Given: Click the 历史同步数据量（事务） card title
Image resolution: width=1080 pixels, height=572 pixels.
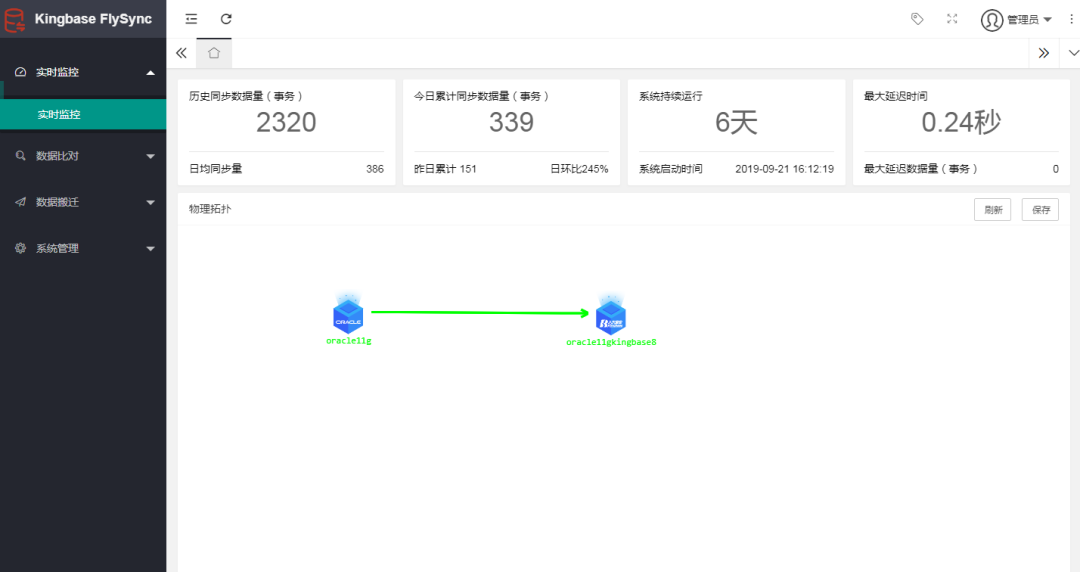Looking at the screenshot, I should click(246, 96).
